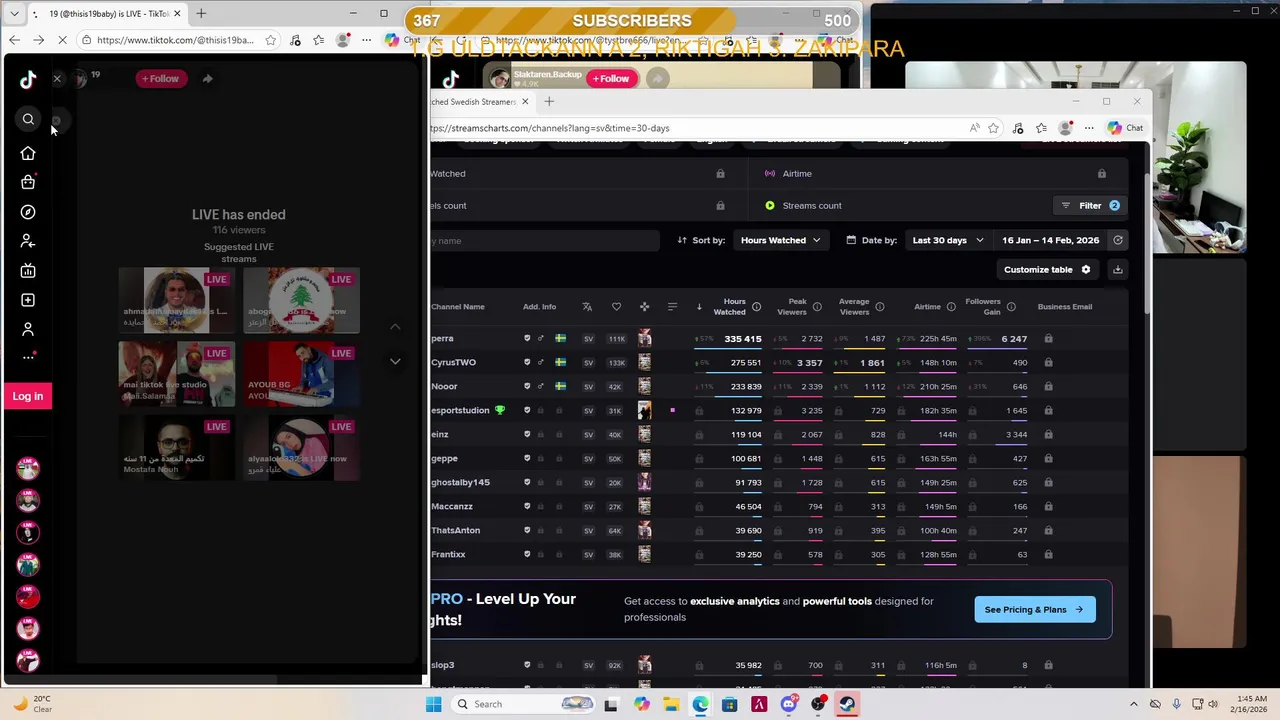Add TikTok page to favorites star

click(270, 40)
